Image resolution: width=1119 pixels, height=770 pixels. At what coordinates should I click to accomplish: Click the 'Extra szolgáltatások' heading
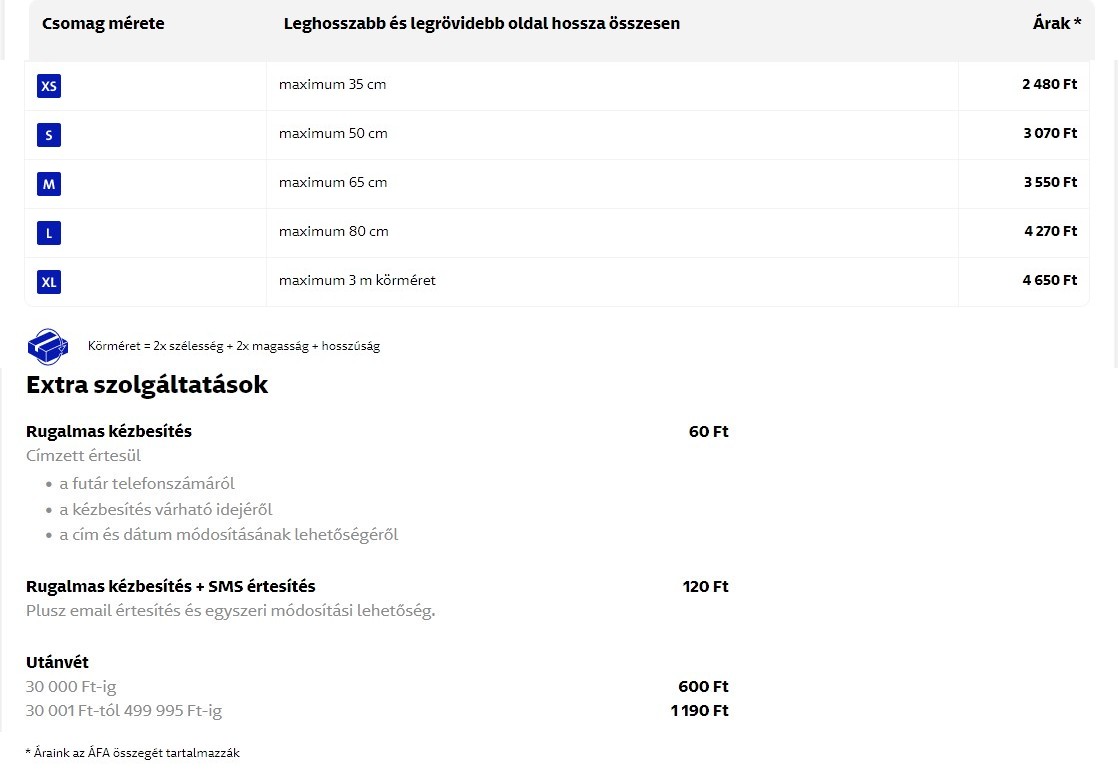point(147,385)
